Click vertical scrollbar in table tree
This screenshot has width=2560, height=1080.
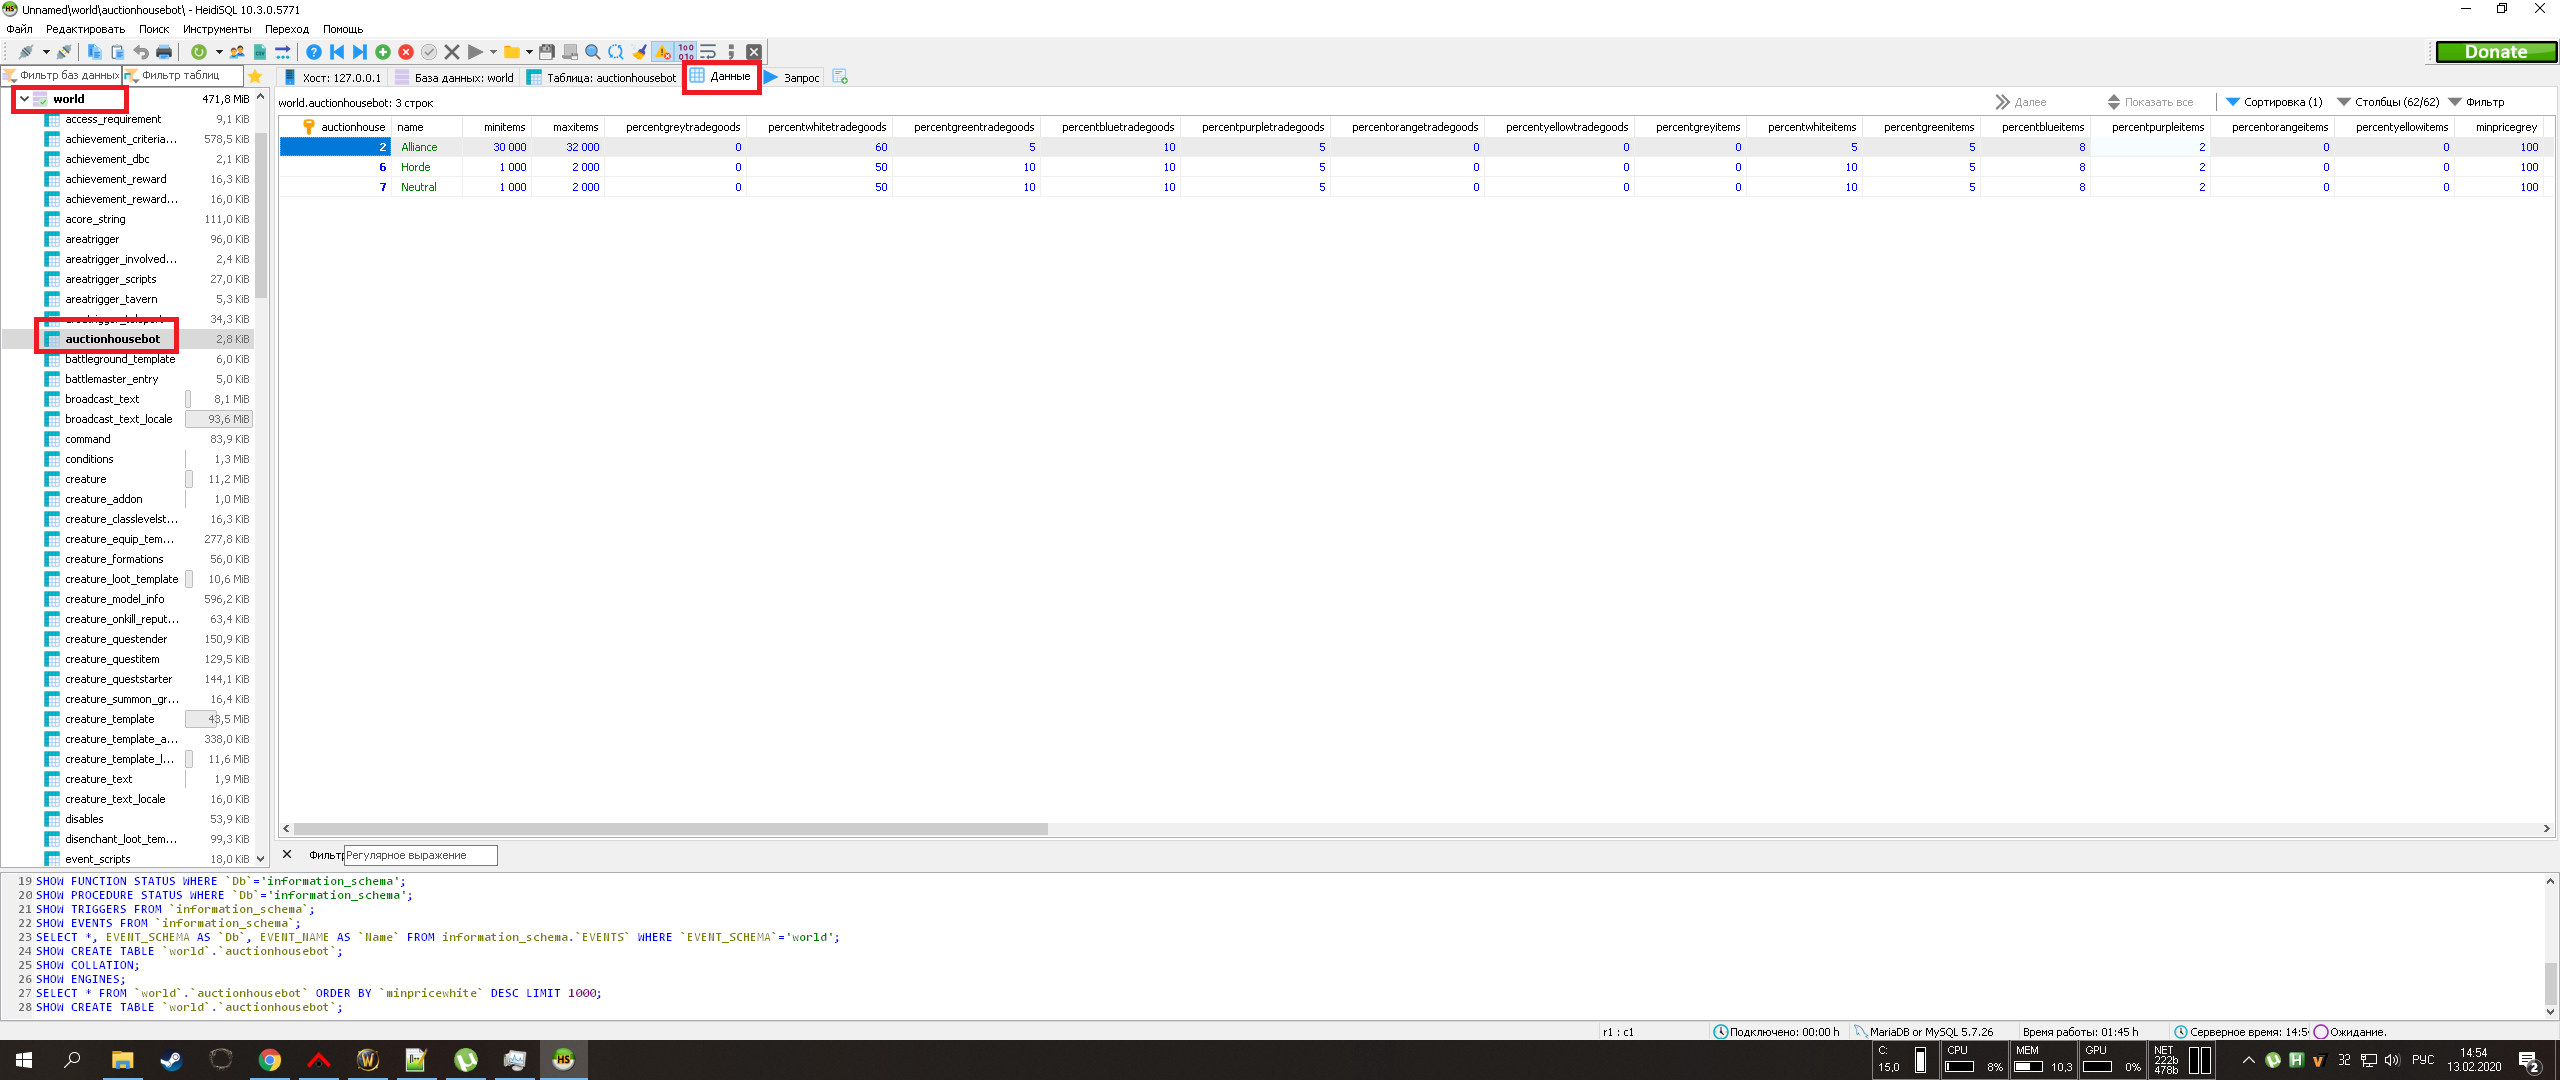[x=261, y=215]
